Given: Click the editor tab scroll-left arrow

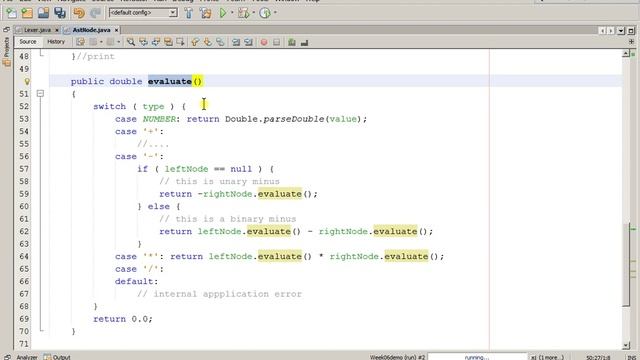Looking at the screenshot, I should click(x=602, y=31).
